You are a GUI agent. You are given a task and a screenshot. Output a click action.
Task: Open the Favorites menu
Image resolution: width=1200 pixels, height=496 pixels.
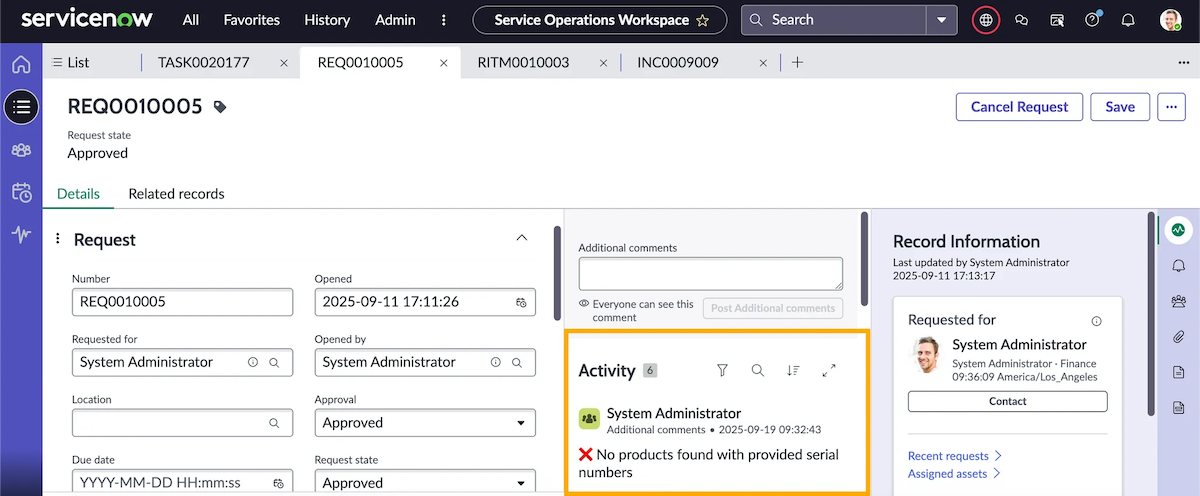252,20
